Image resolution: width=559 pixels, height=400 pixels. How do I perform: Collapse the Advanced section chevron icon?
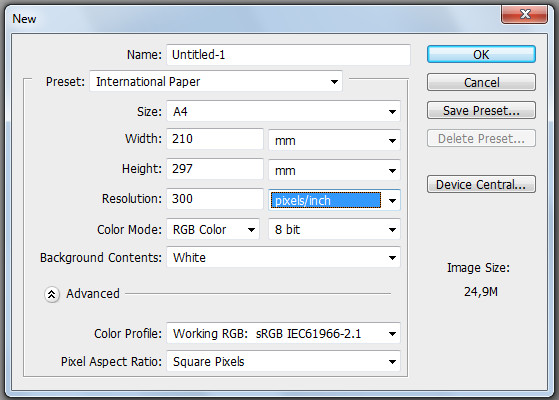pyautogui.click(x=52, y=294)
